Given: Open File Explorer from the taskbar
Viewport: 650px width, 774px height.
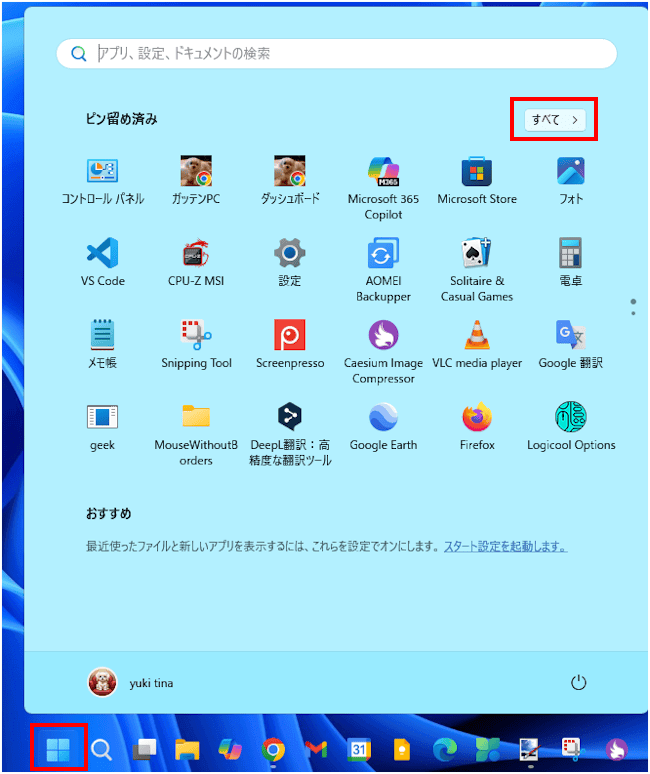Looking at the screenshot, I should pyautogui.click(x=187, y=750).
